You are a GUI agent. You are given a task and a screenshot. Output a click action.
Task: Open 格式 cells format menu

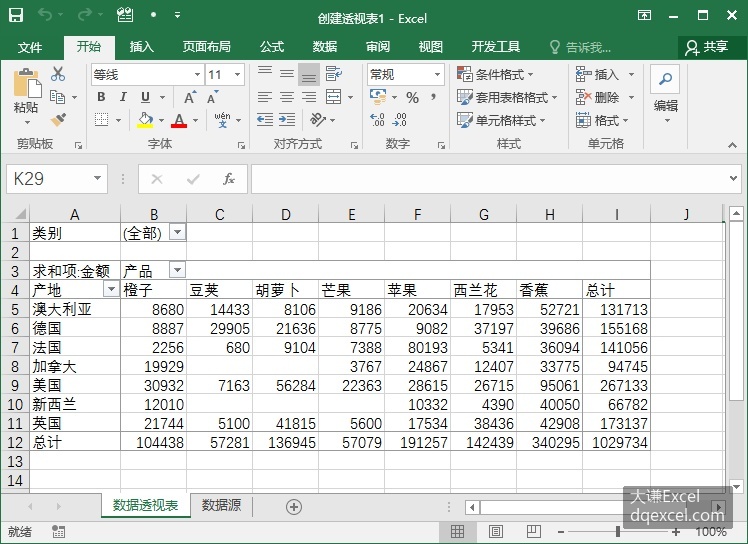602,120
